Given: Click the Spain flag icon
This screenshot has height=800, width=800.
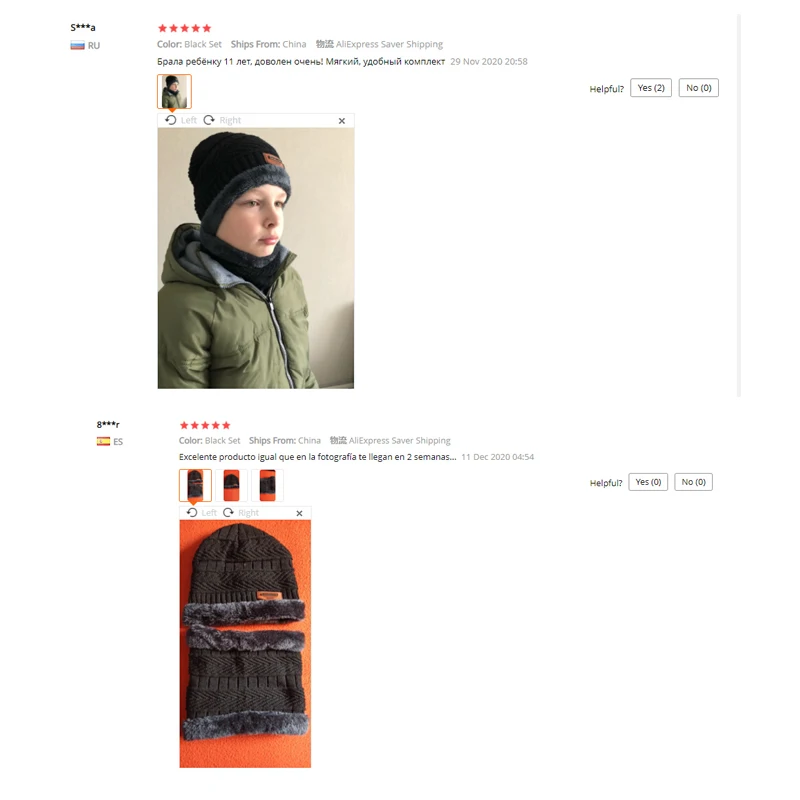Looking at the screenshot, I should (104, 441).
